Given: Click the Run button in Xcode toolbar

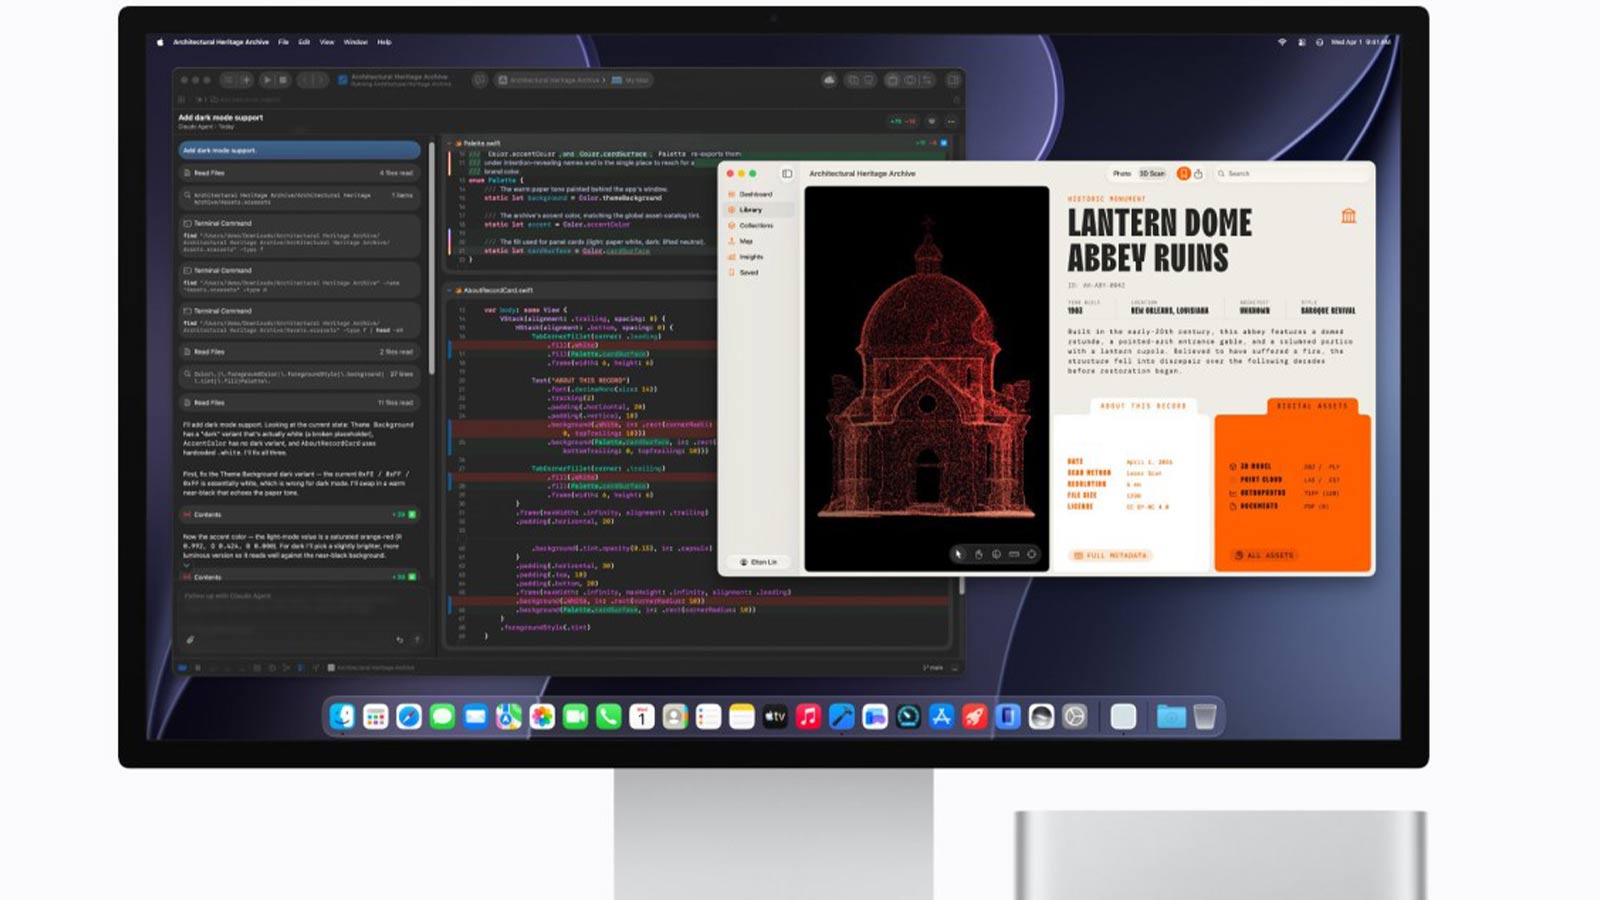Looking at the screenshot, I should (x=266, y=80).
